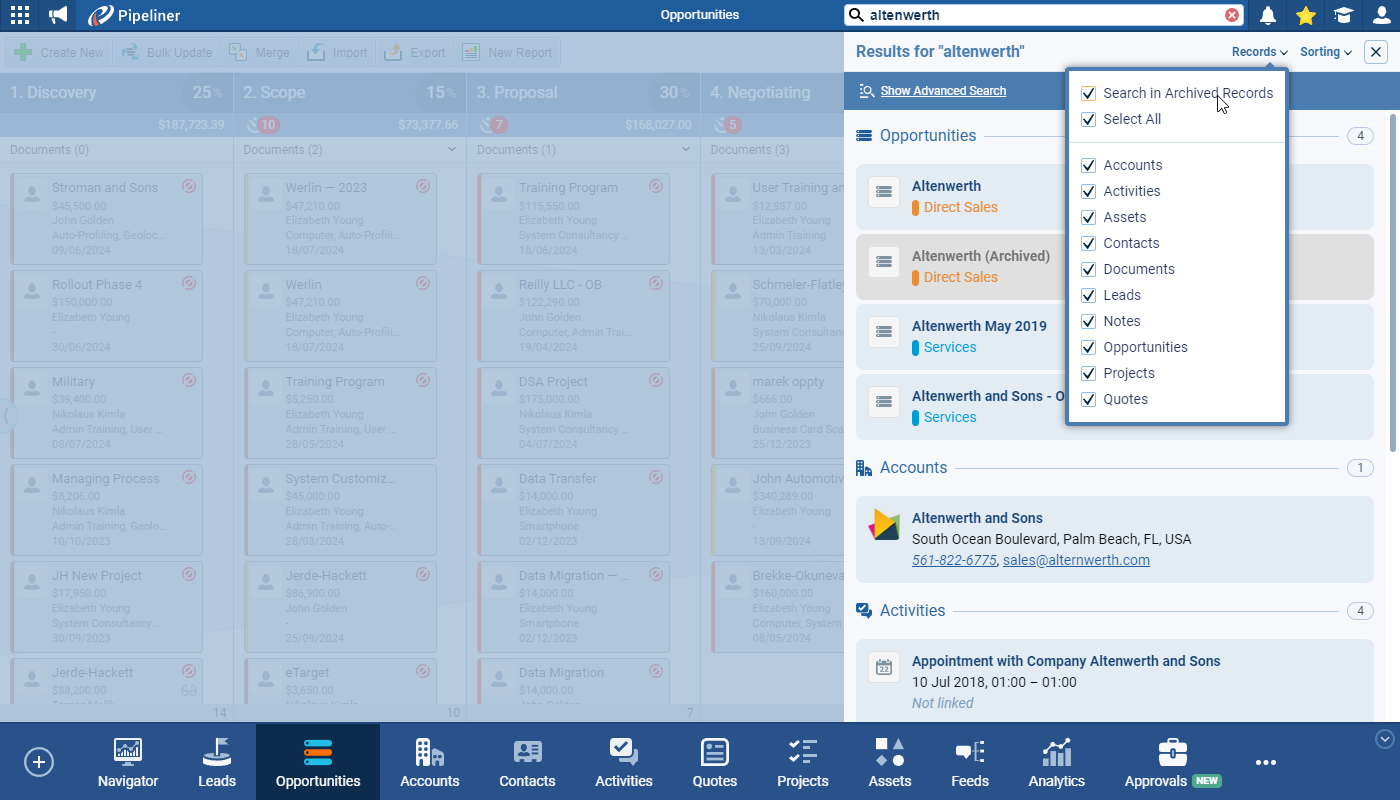Switch to the Accounts tab
This screenshot has height=800, width=1400.
click(x=429, y=762)
